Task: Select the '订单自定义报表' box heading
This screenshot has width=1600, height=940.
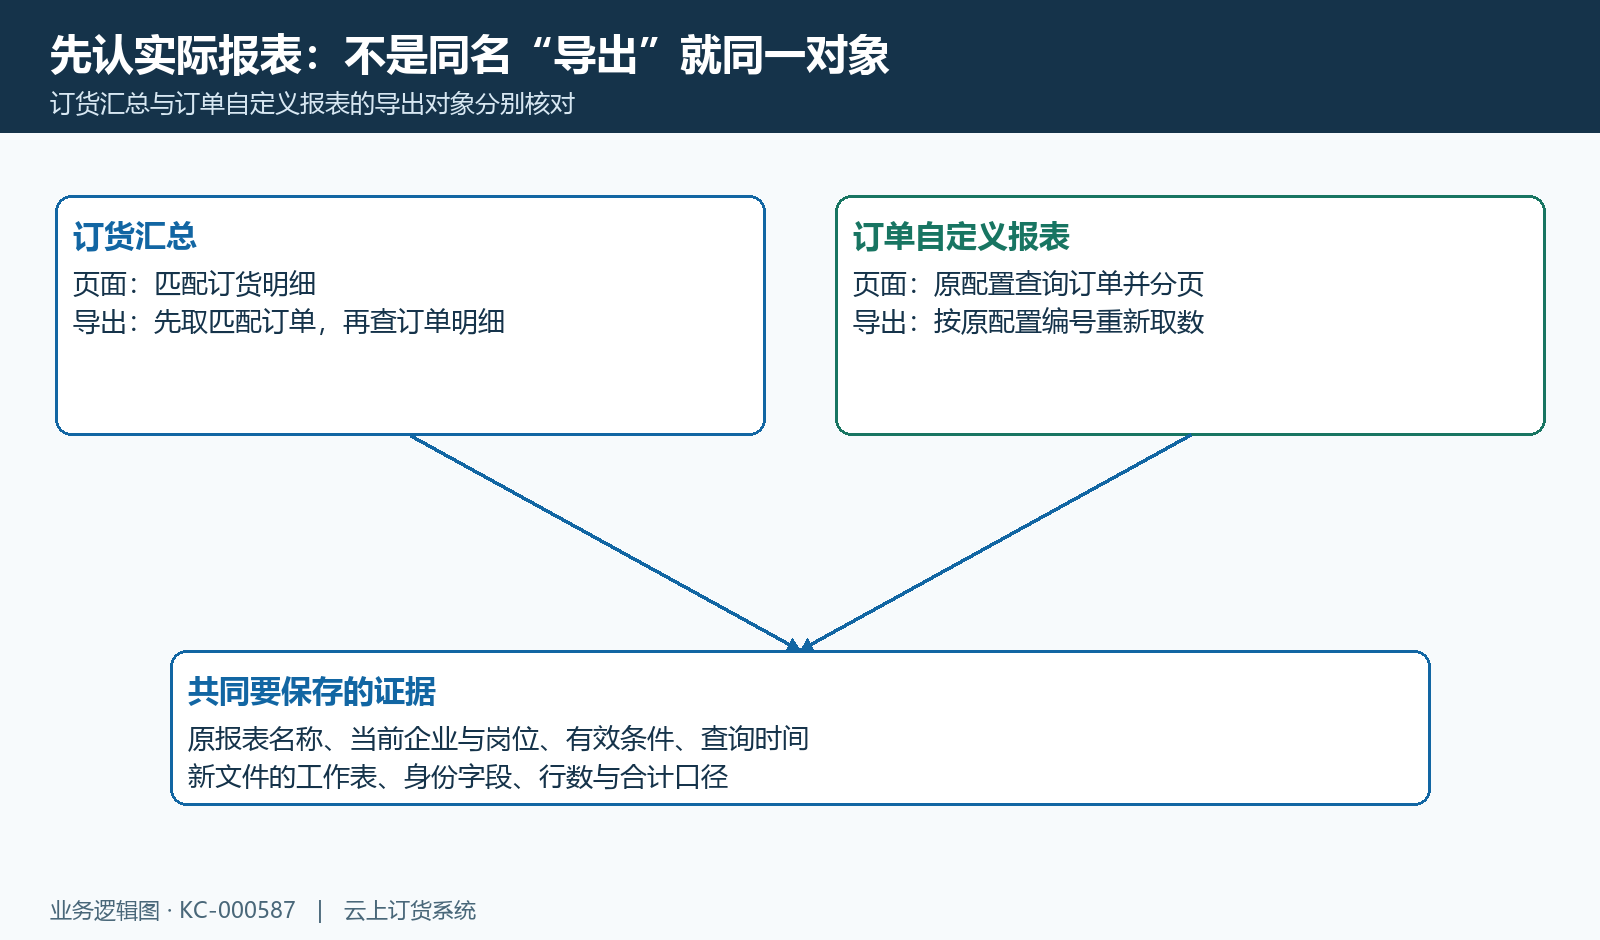Action: click(x=961, y=237)
